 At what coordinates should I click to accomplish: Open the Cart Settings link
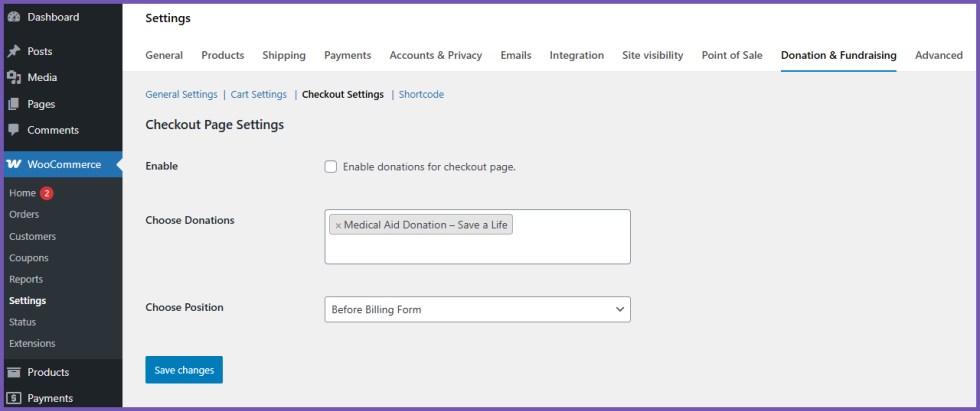tap(258, 95)
